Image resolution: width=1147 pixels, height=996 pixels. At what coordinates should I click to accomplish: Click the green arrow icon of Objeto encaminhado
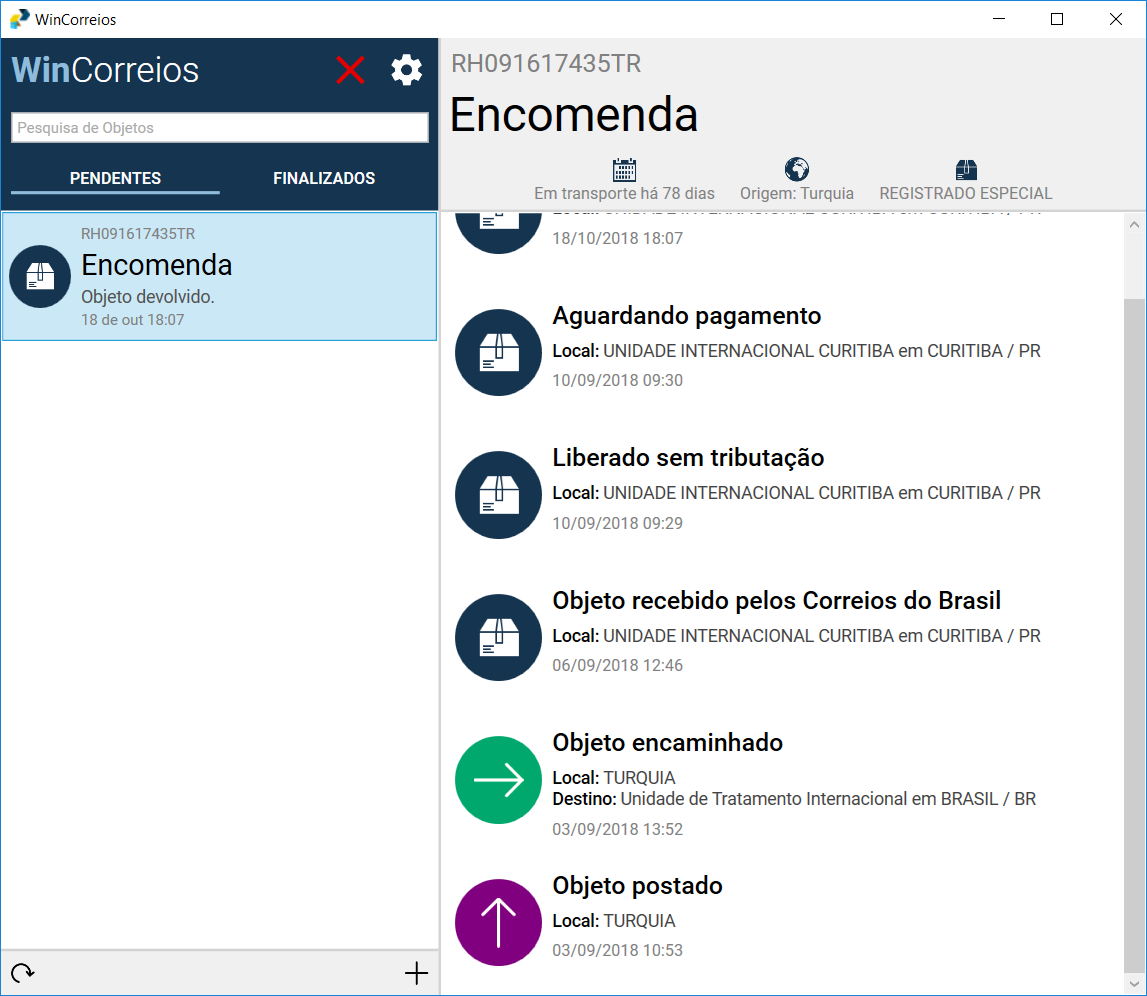pos(498,780)
